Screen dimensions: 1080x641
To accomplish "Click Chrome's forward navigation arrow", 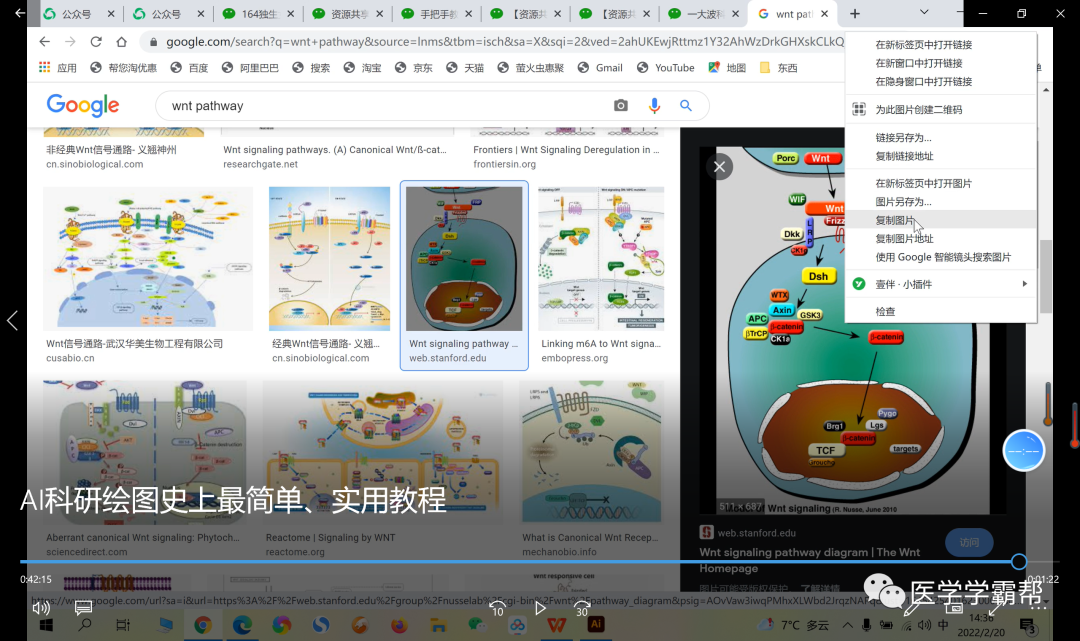I will [70, 42].
